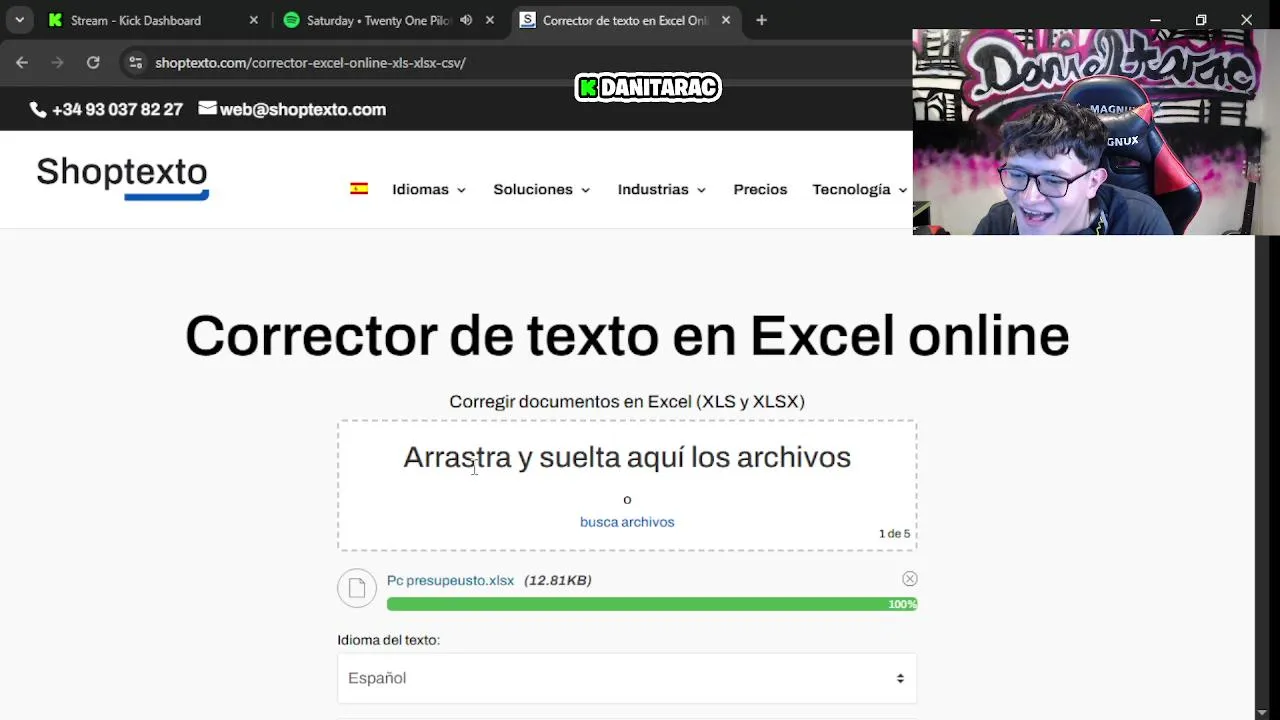Click the Shoptexto logo
Image resolution: width=1280 pixels, height=720 pixels.
pos(122,177)
